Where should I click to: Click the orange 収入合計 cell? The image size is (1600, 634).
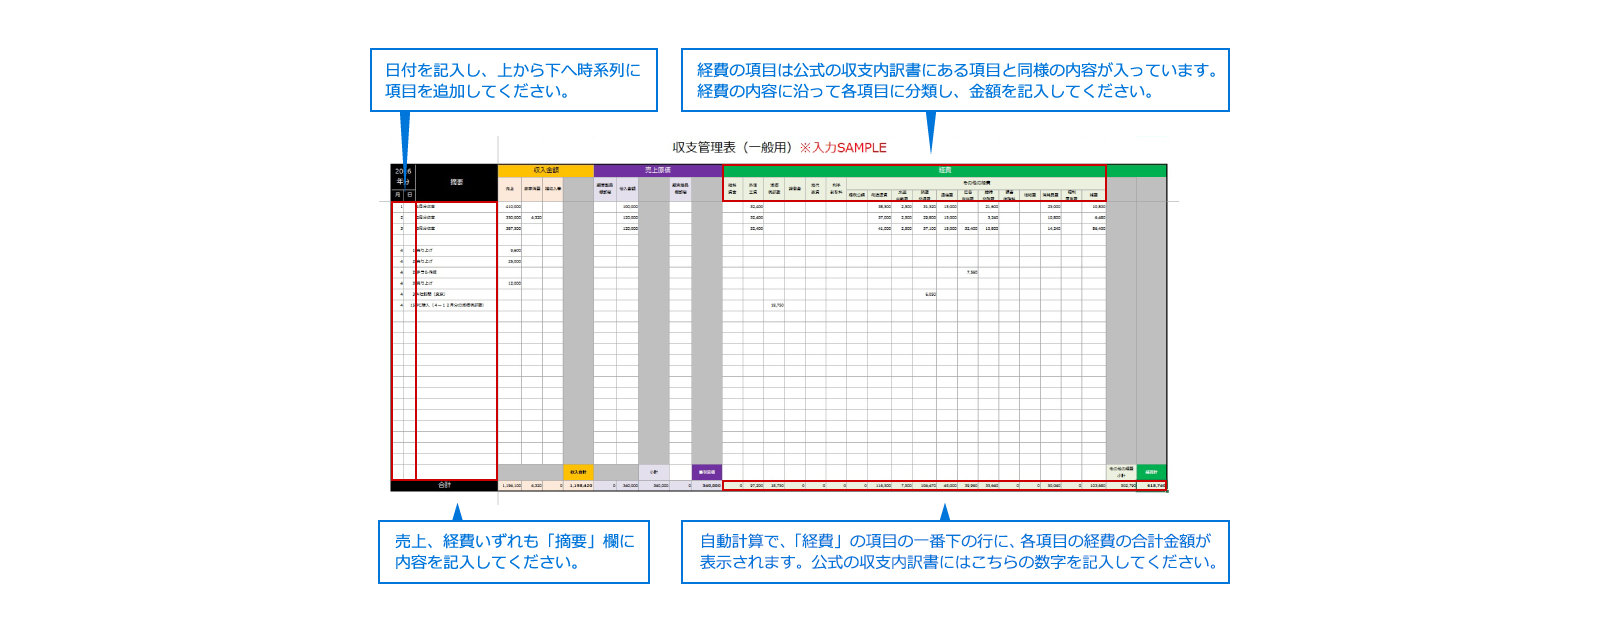pyautogui.click(x=578, y=472)
